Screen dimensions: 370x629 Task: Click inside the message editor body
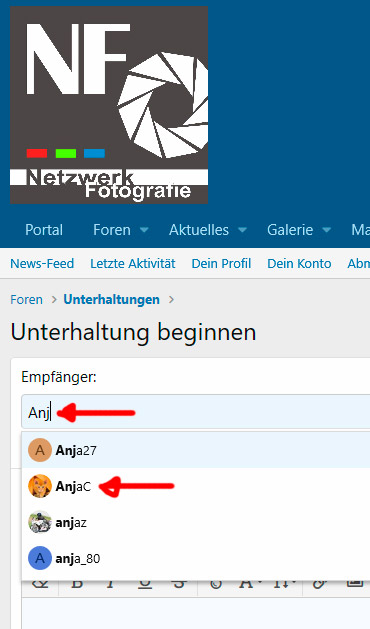pyautogui.click(x=196, y=613)
